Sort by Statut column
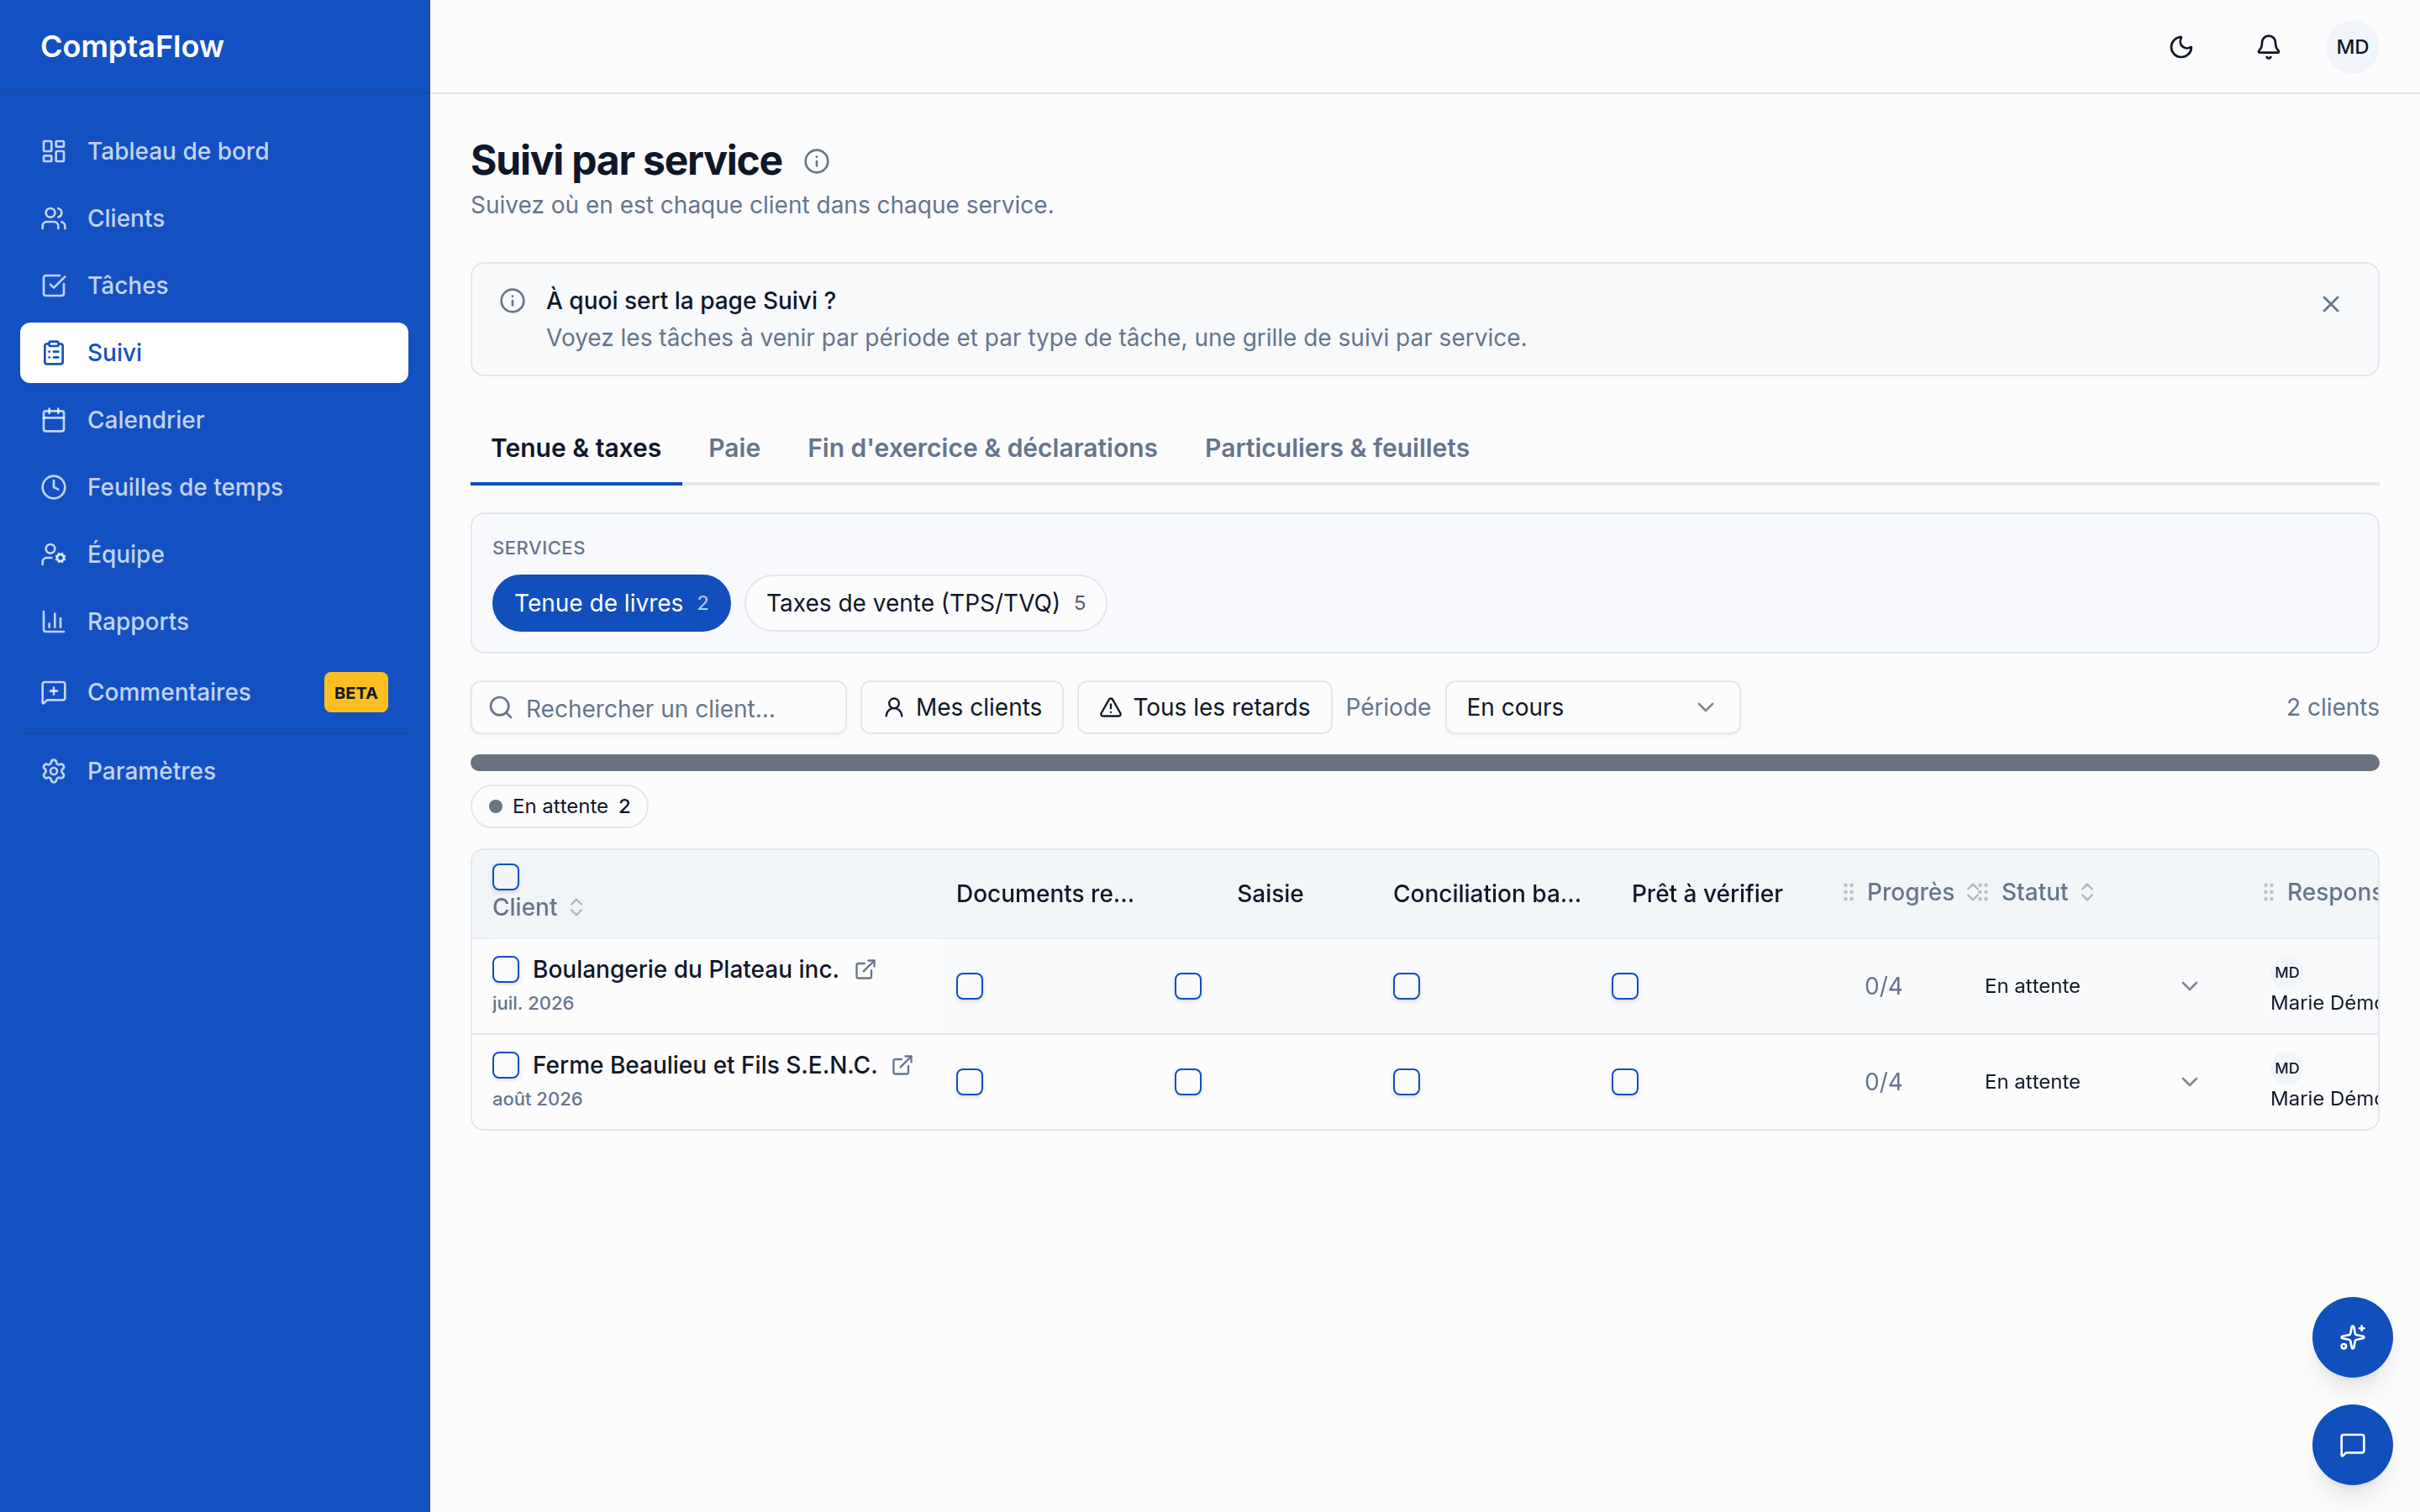The image size is (2420, 1512). [x=2047, y=892]
